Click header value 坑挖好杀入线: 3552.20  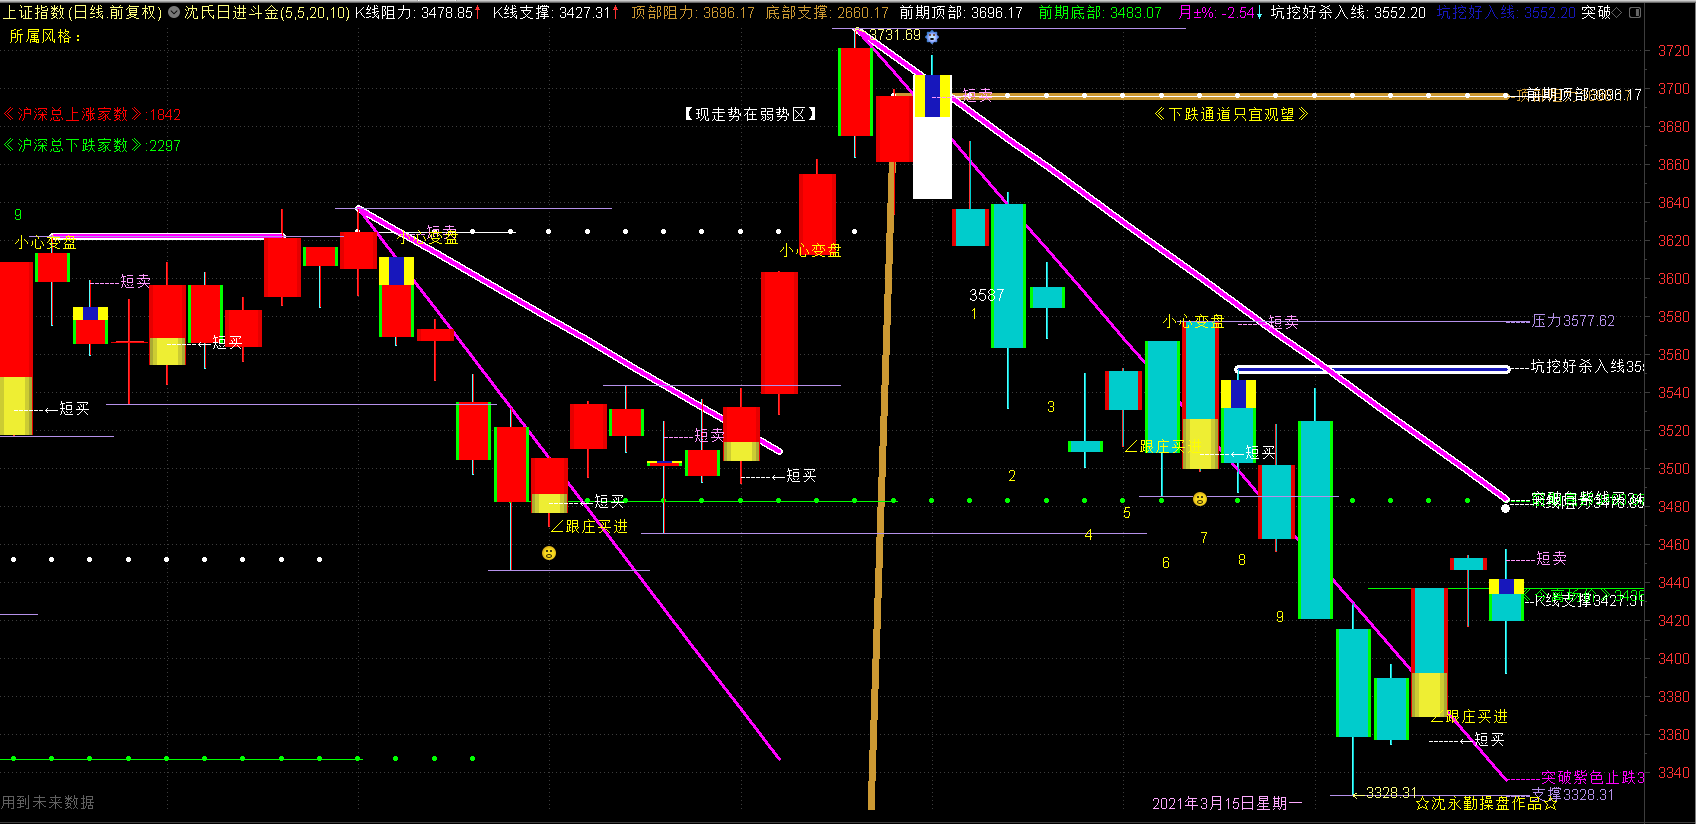(x=1348, y=13)
